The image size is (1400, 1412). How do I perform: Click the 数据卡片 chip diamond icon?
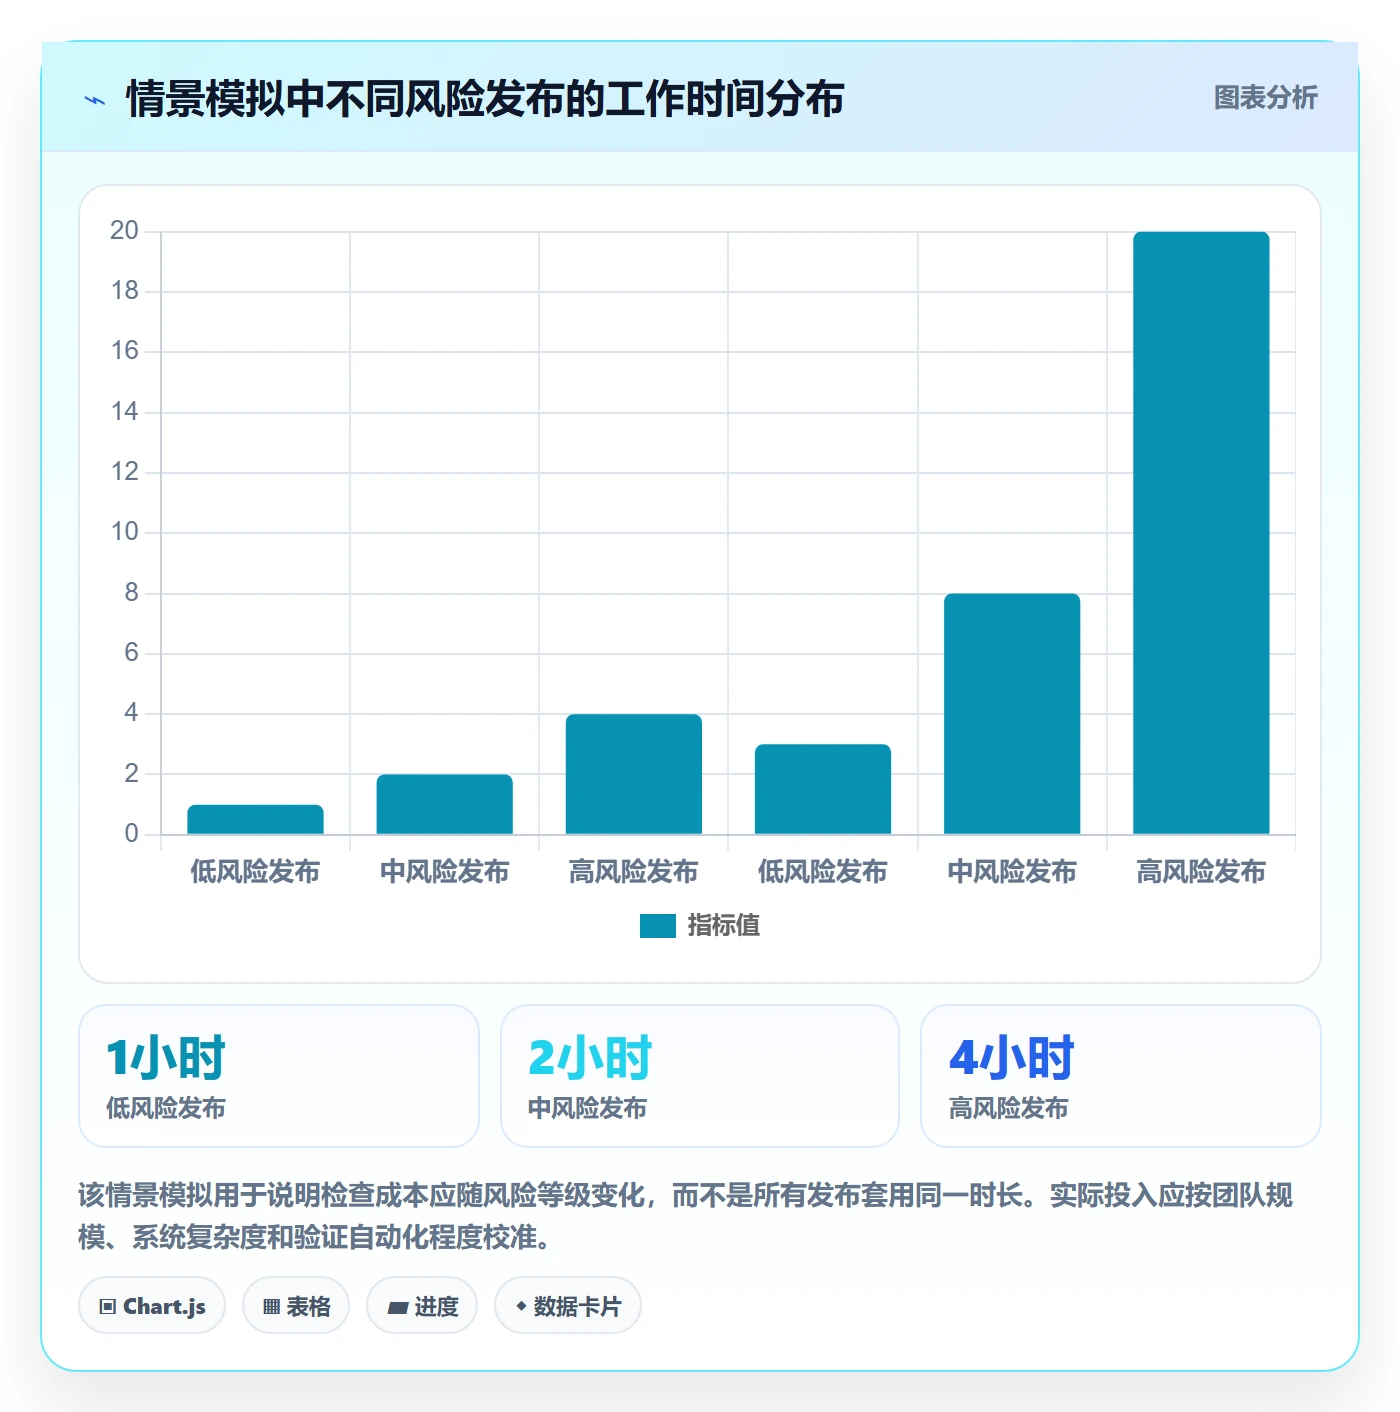coord(521,1306)
